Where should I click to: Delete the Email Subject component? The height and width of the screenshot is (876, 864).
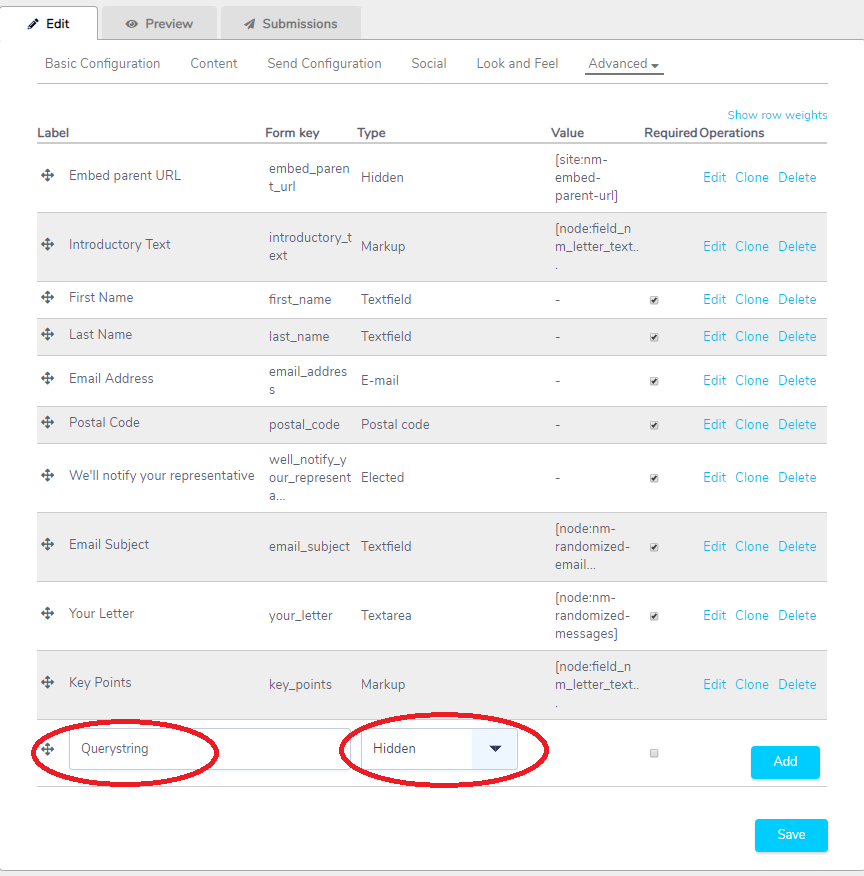(x=797, y=546)
